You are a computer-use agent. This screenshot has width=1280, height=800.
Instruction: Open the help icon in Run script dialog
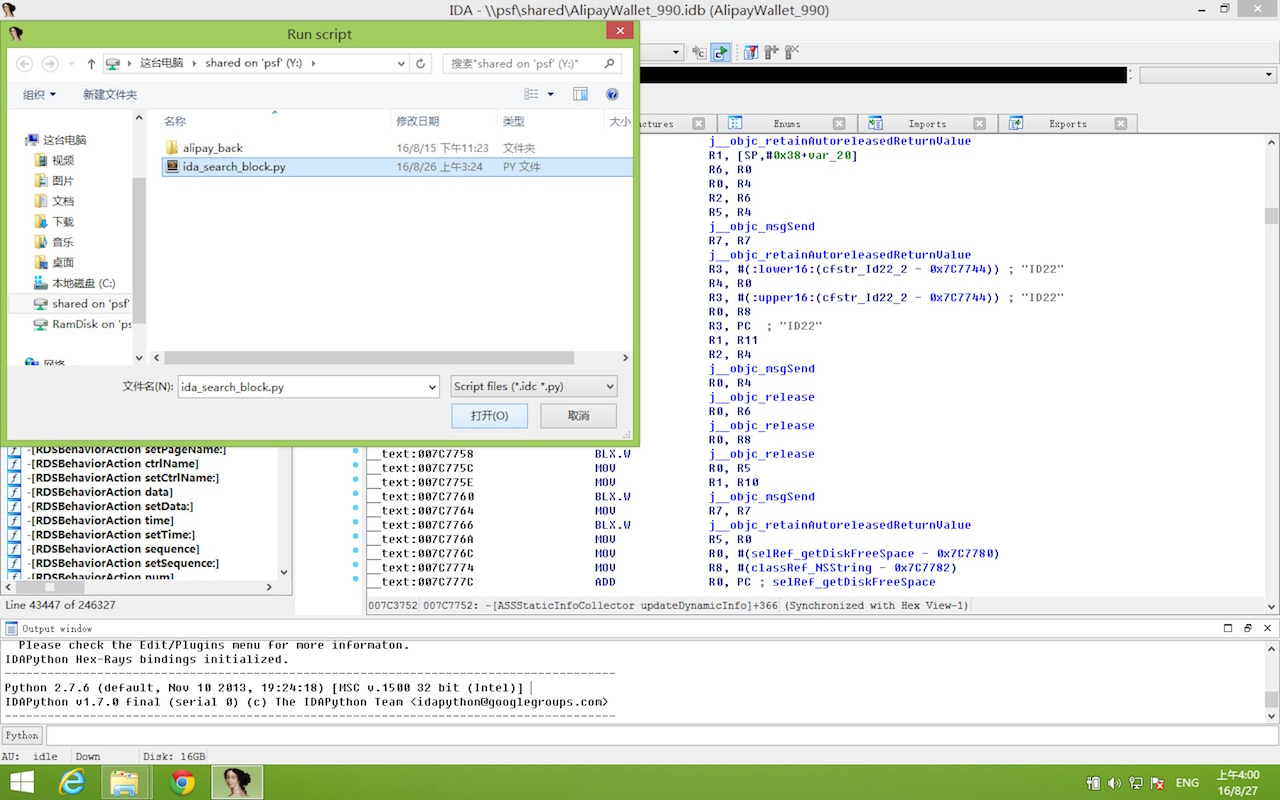pyautogui.click(x=613, y=94)
